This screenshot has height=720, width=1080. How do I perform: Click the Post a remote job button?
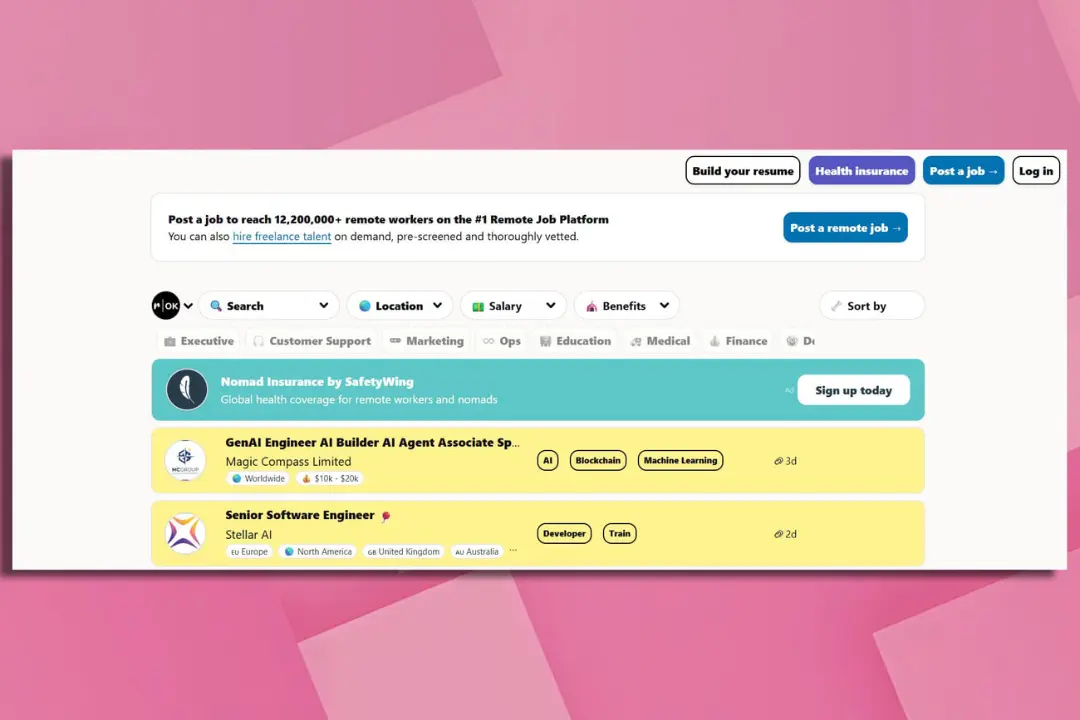845,227
